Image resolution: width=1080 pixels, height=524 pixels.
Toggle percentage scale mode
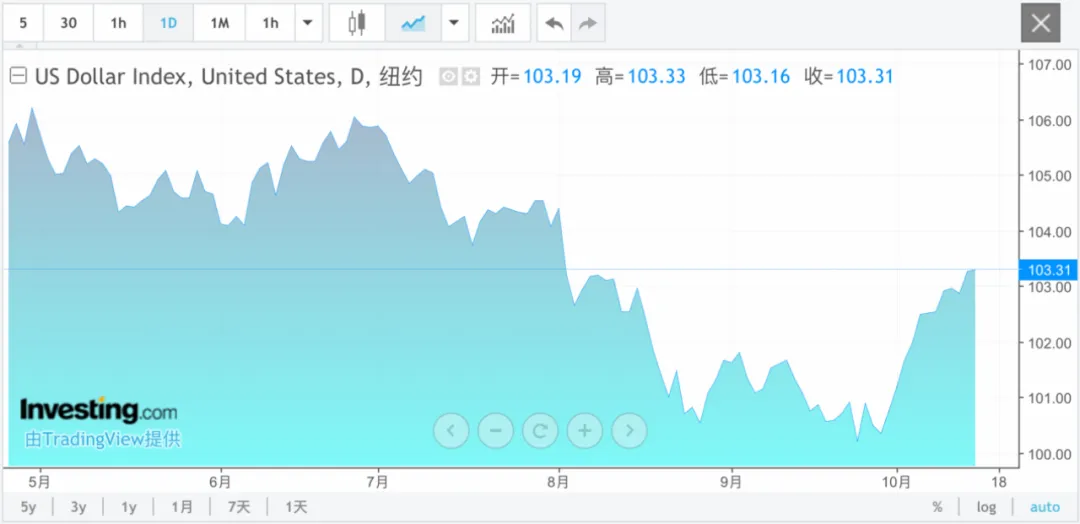937,507
